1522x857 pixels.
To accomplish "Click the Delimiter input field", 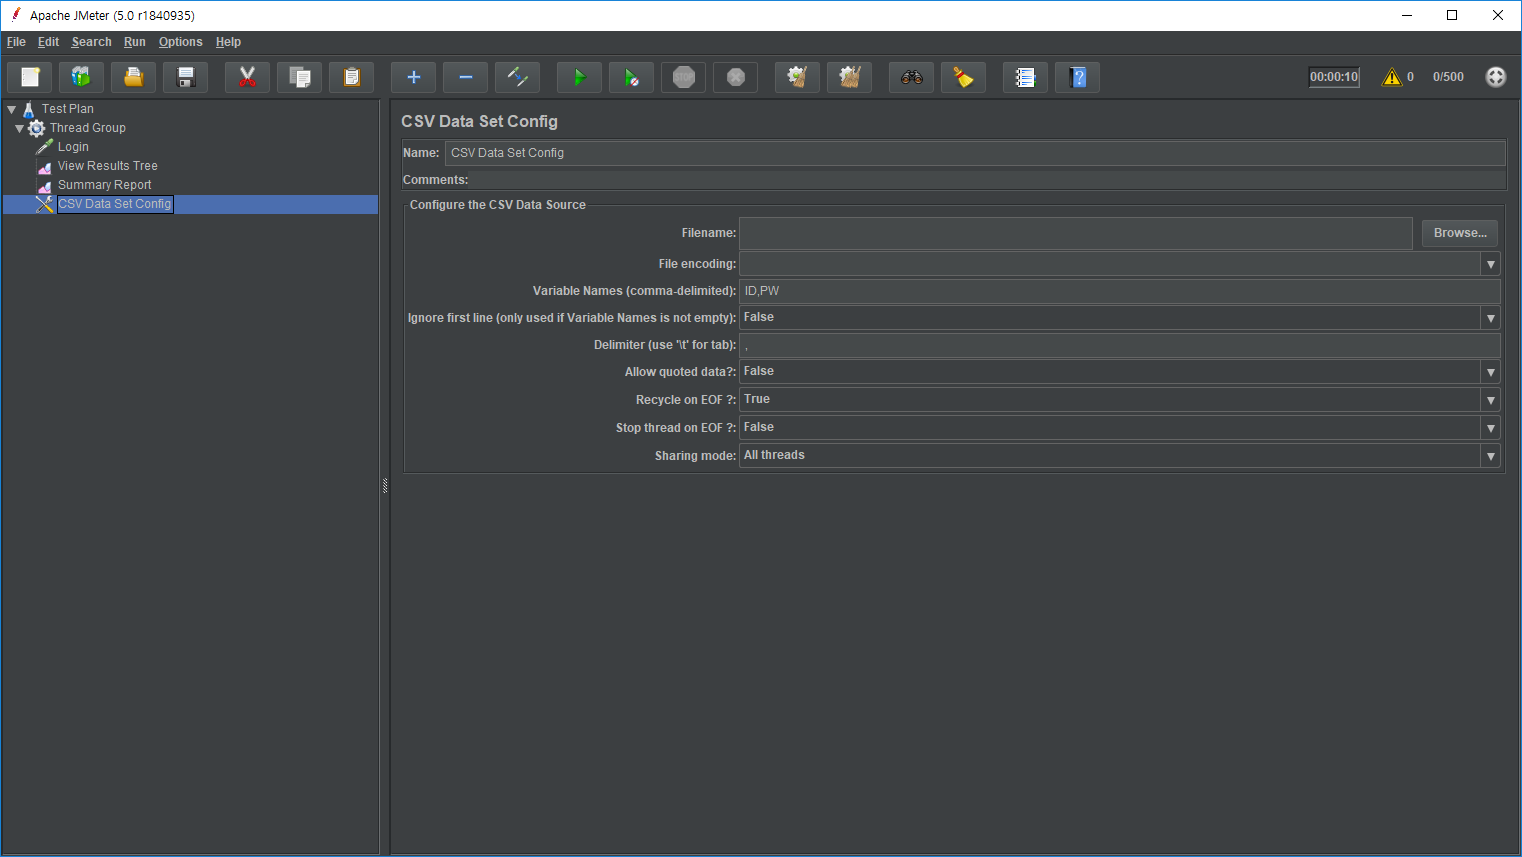I will point(1120,345).
